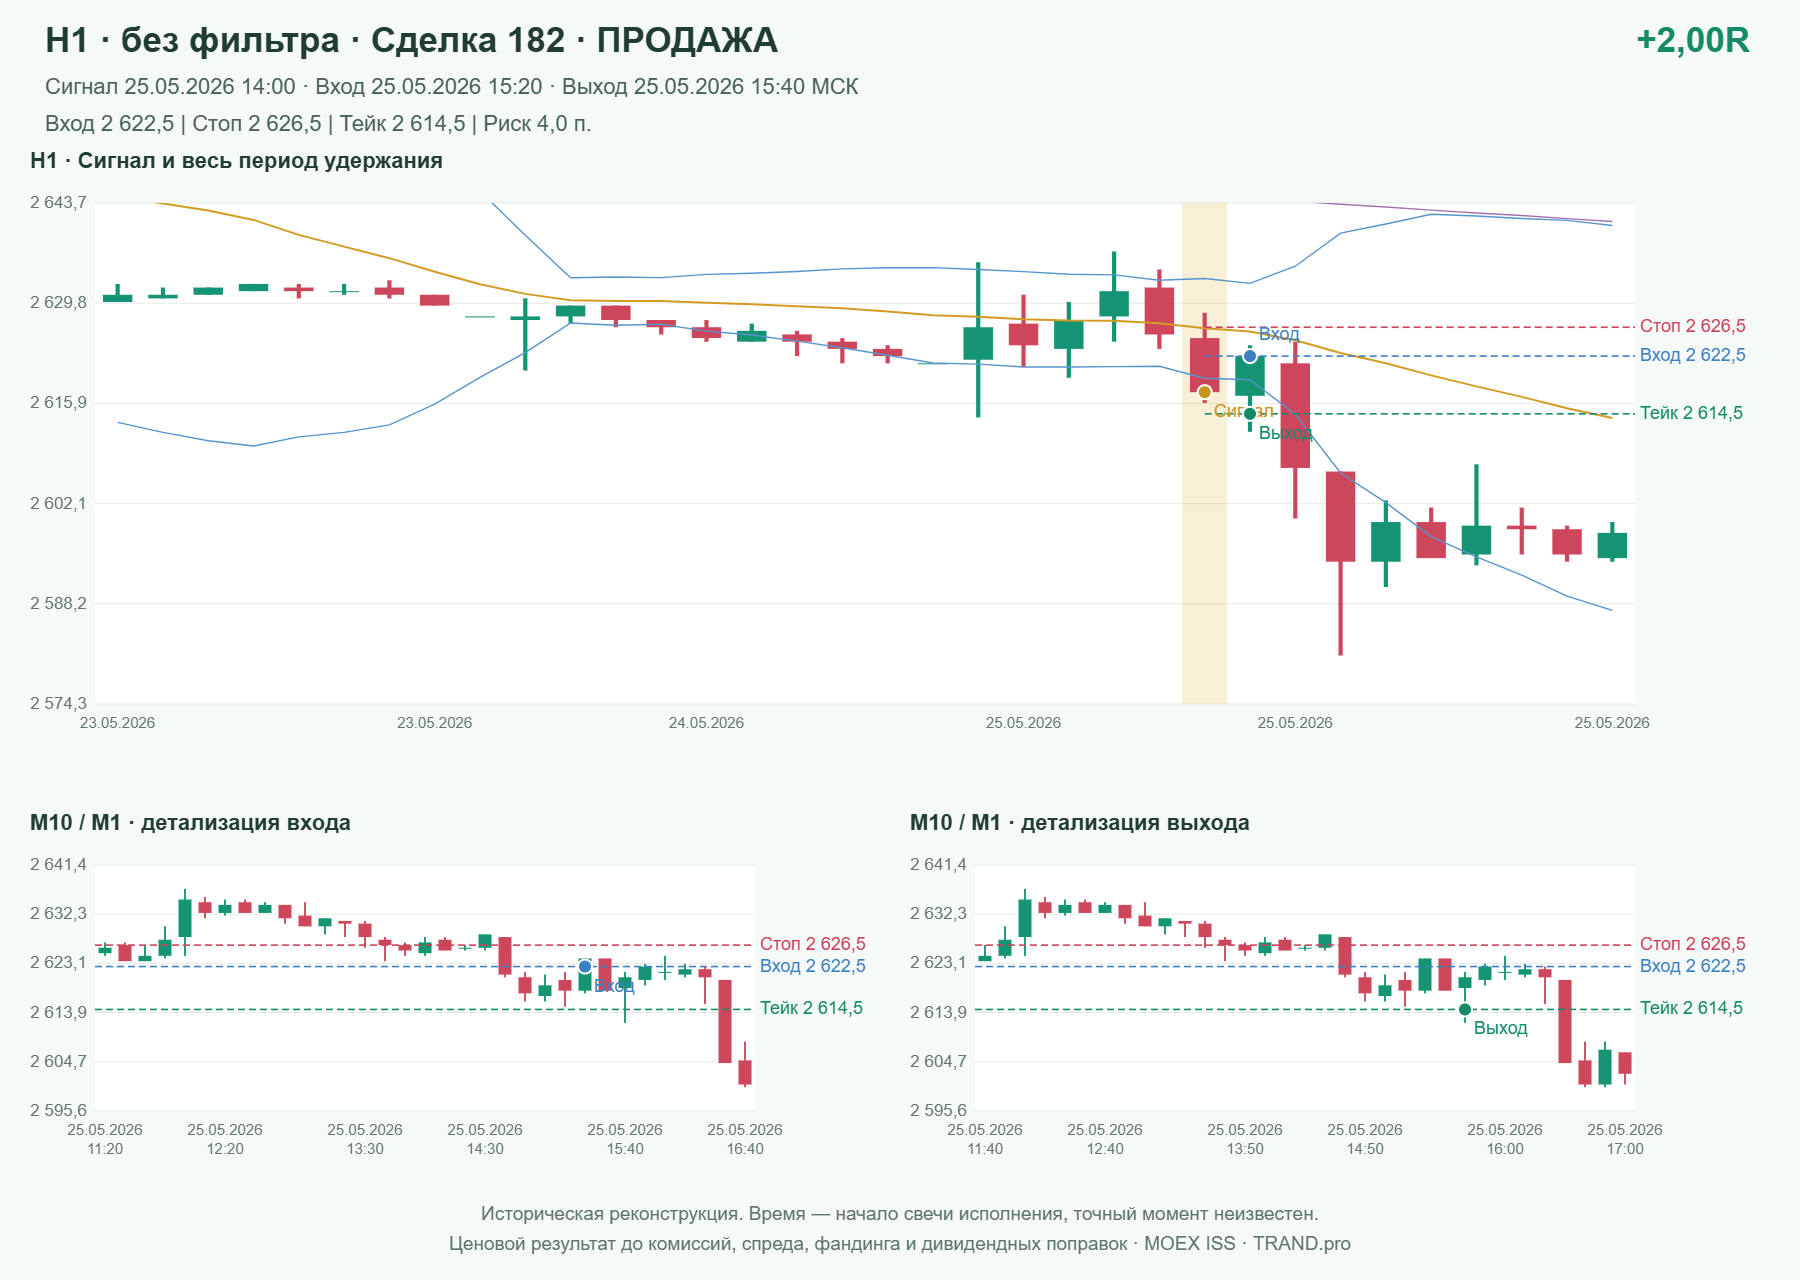Click the '+2,00R' result value
Screen dimensions: 1800x1280
coord(1692,40)
